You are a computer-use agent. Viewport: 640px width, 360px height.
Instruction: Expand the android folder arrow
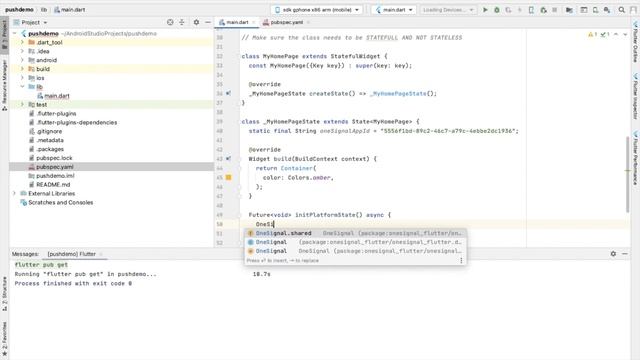[x=22, y=60]
